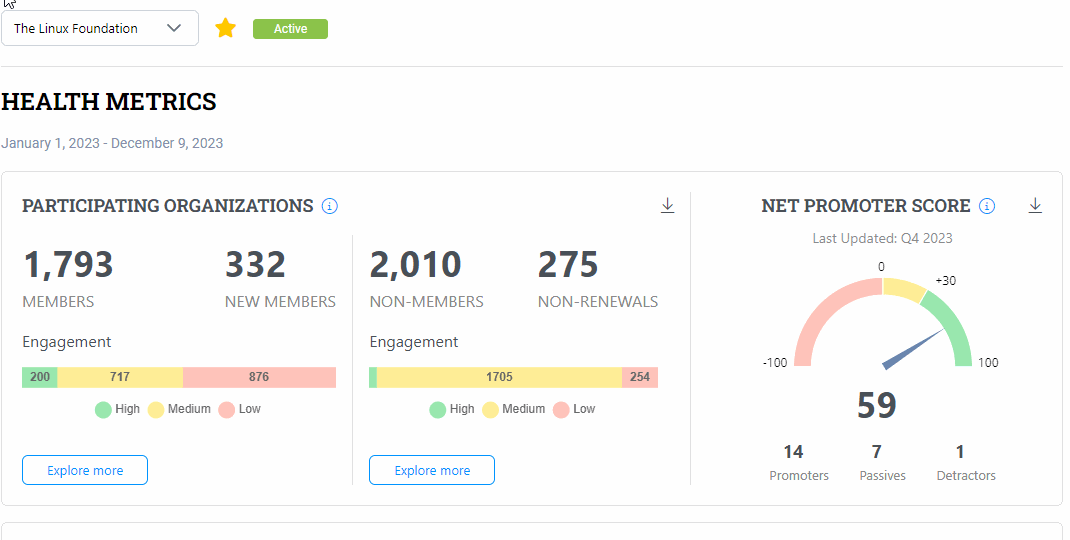Screen dimensions: 1070x540
Task: Select the yellow 717 medium engagement segment
Action: tap(120, 377)
